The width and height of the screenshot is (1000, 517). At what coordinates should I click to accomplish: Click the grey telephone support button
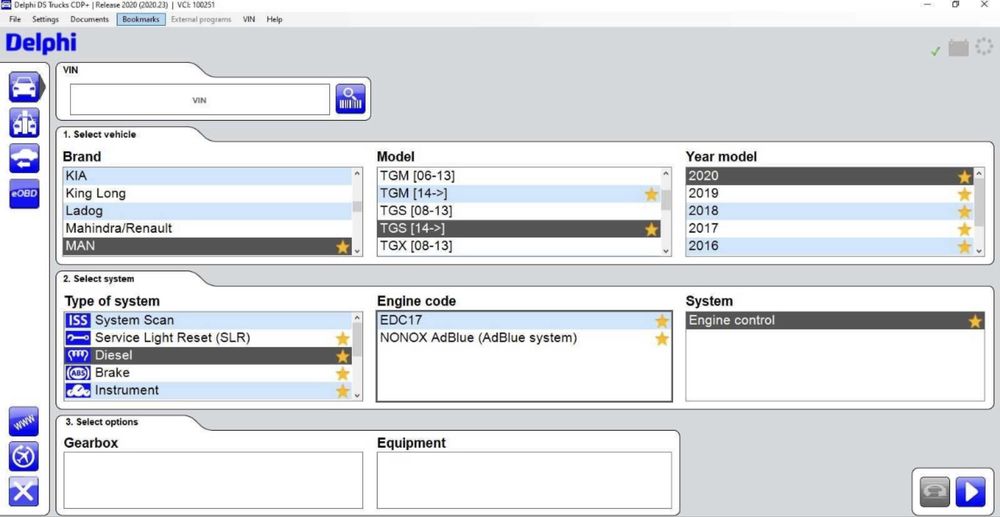[934, 492]
